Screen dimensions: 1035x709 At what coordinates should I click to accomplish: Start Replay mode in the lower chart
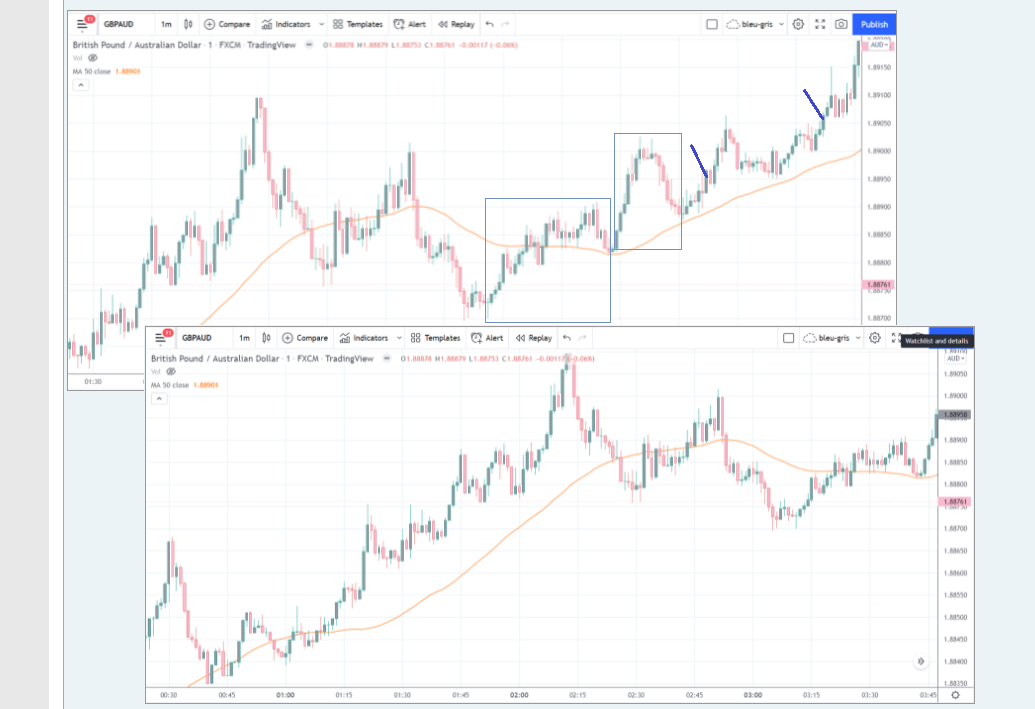point(534,338)
